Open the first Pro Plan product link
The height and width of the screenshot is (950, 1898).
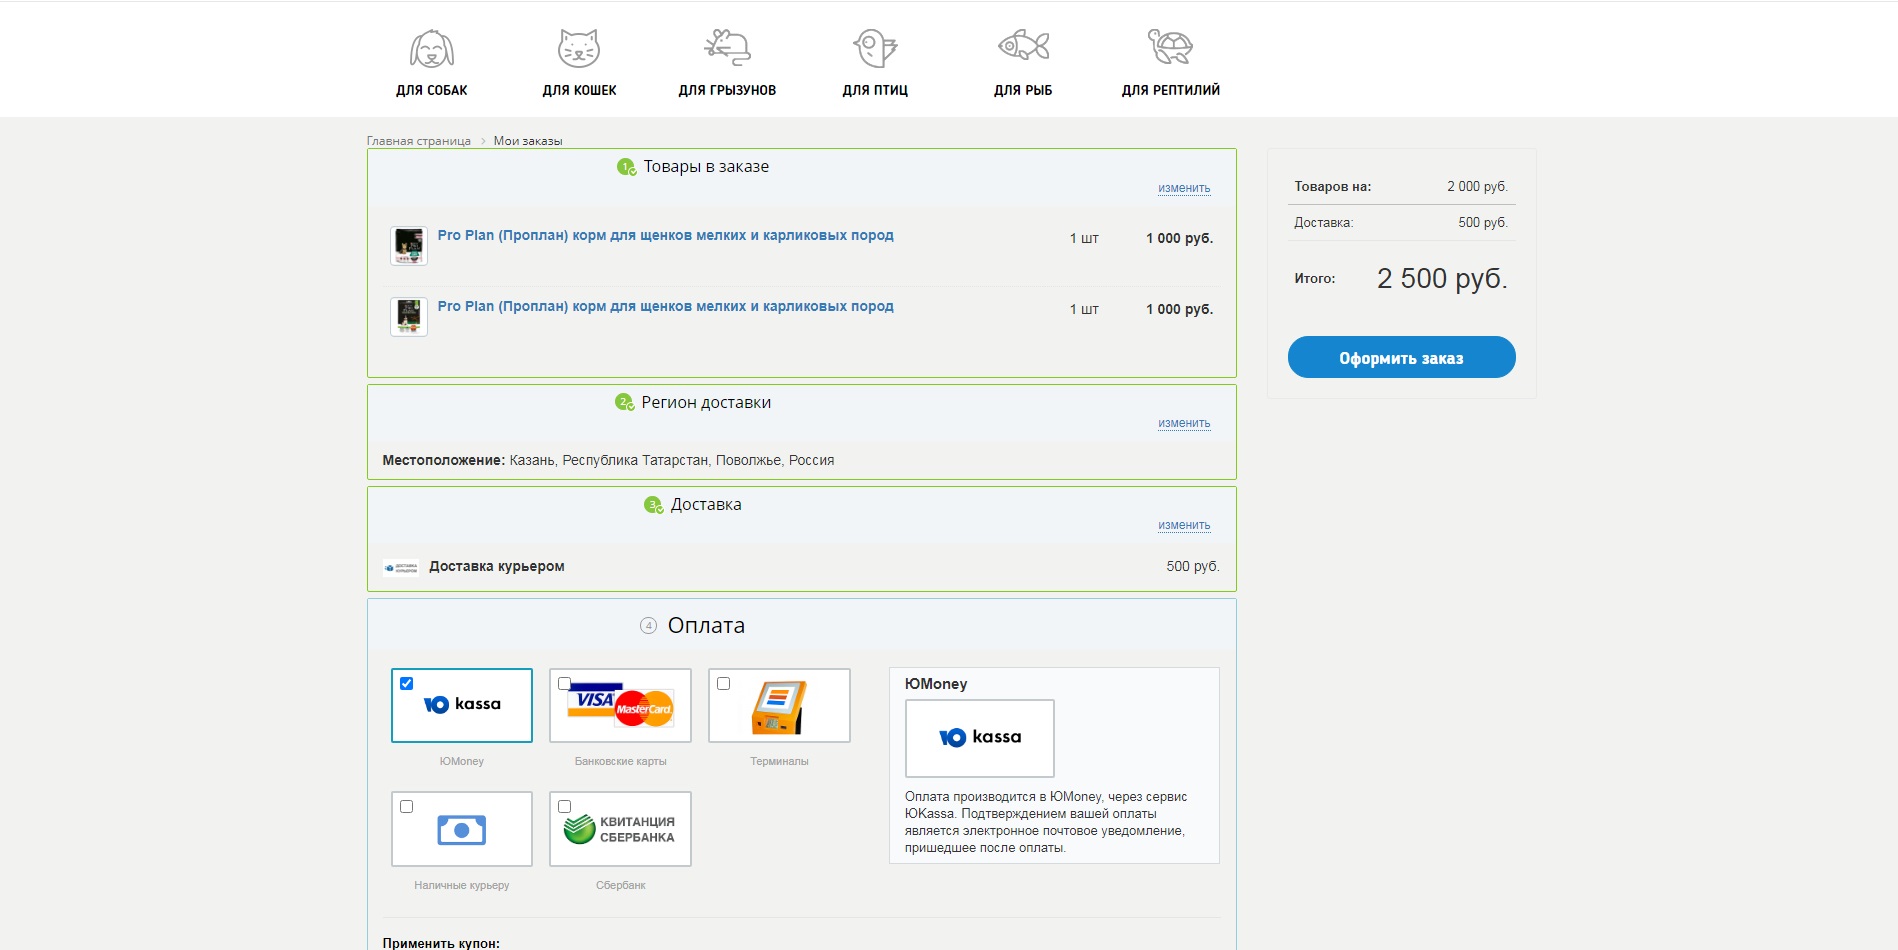pos(665,236)
